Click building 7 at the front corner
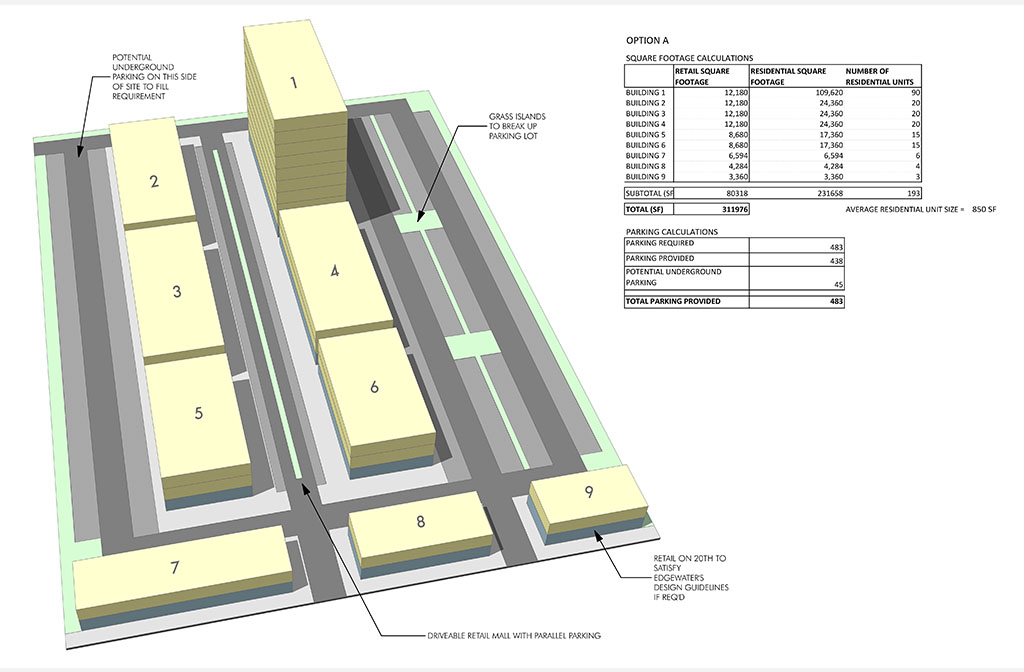This screenshot has height=672, width=1024. [x=175, y=568]
